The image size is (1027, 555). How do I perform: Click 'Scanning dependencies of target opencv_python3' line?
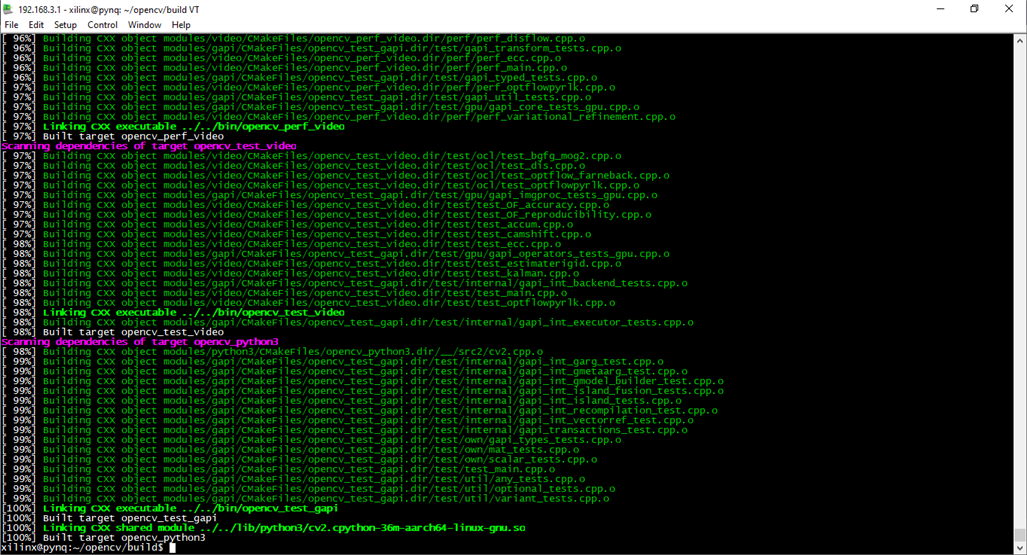click(x=140, y=341)
